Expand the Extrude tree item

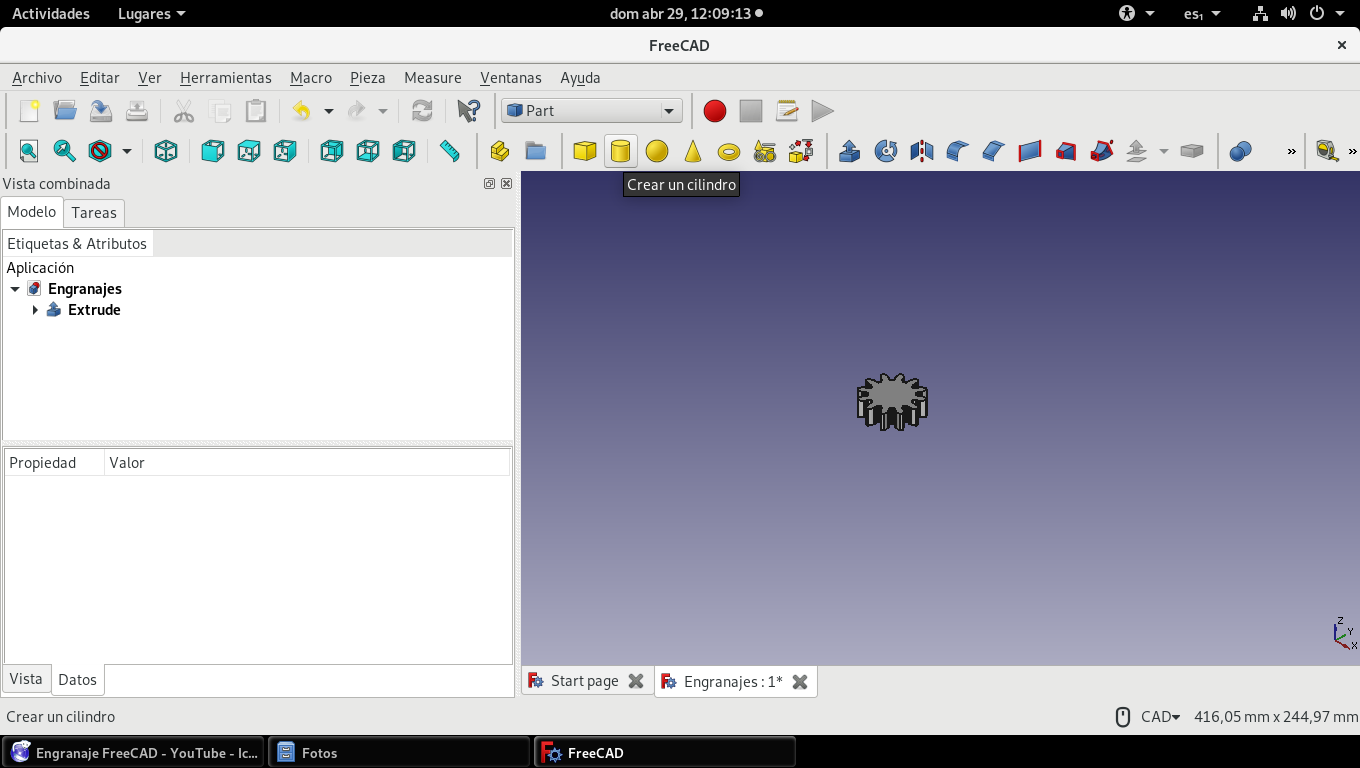(35, 310)
